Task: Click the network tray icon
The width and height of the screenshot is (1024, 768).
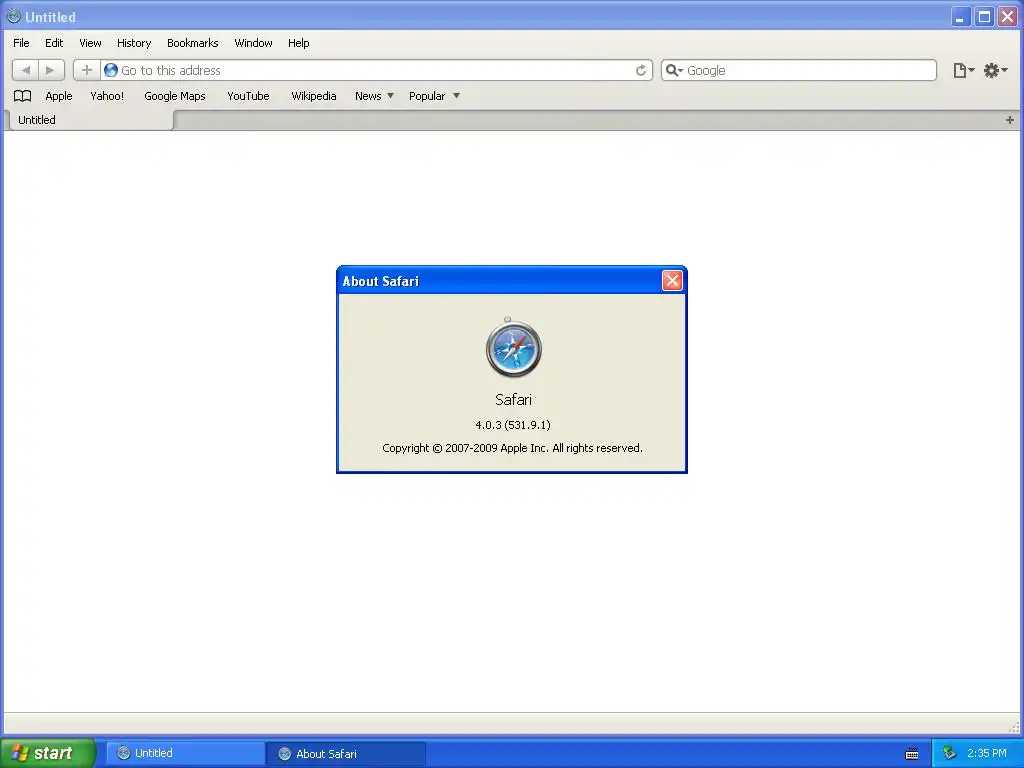Action: [x=949, y=753]
